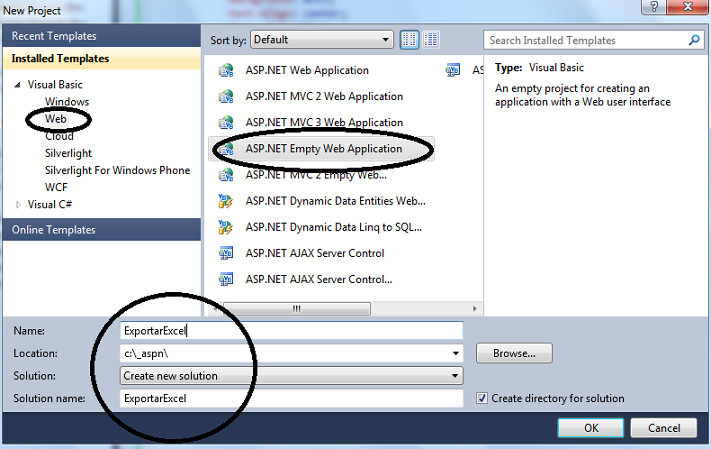
Task: Open the Sort by dropdown
Action: (321, 40)
